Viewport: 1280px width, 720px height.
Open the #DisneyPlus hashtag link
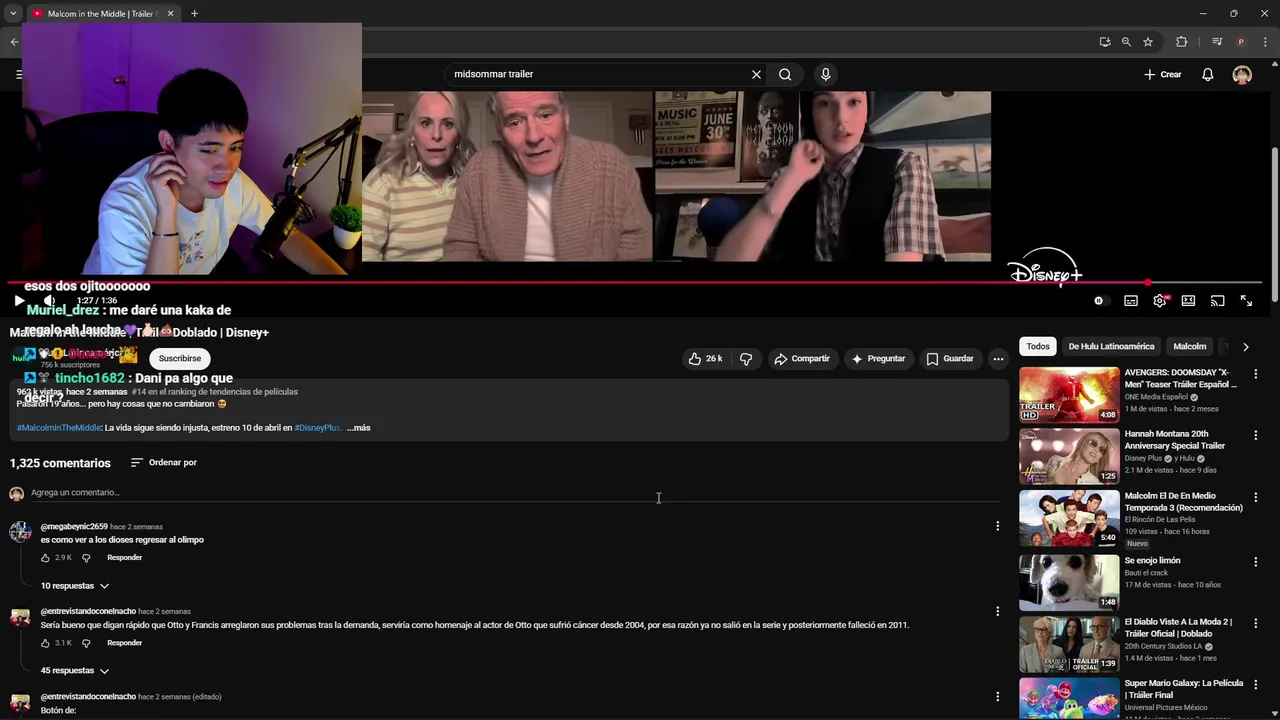[x=318, y=428]
